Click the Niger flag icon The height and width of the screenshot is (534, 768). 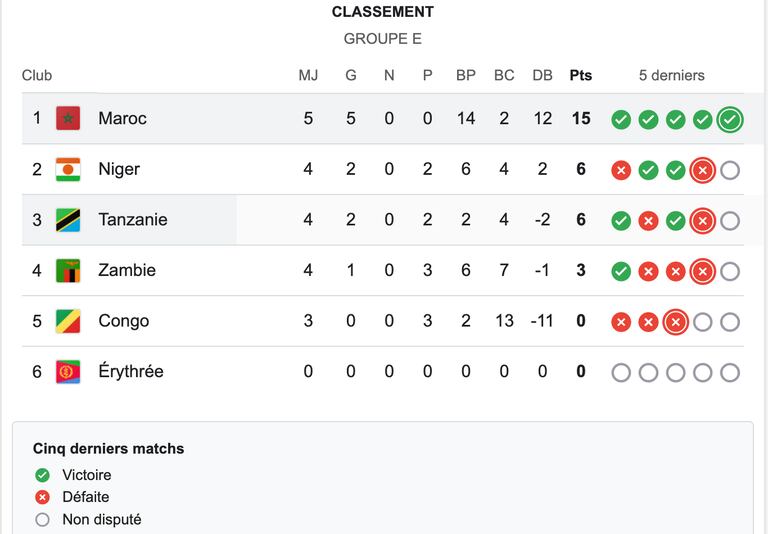(68, 169)
